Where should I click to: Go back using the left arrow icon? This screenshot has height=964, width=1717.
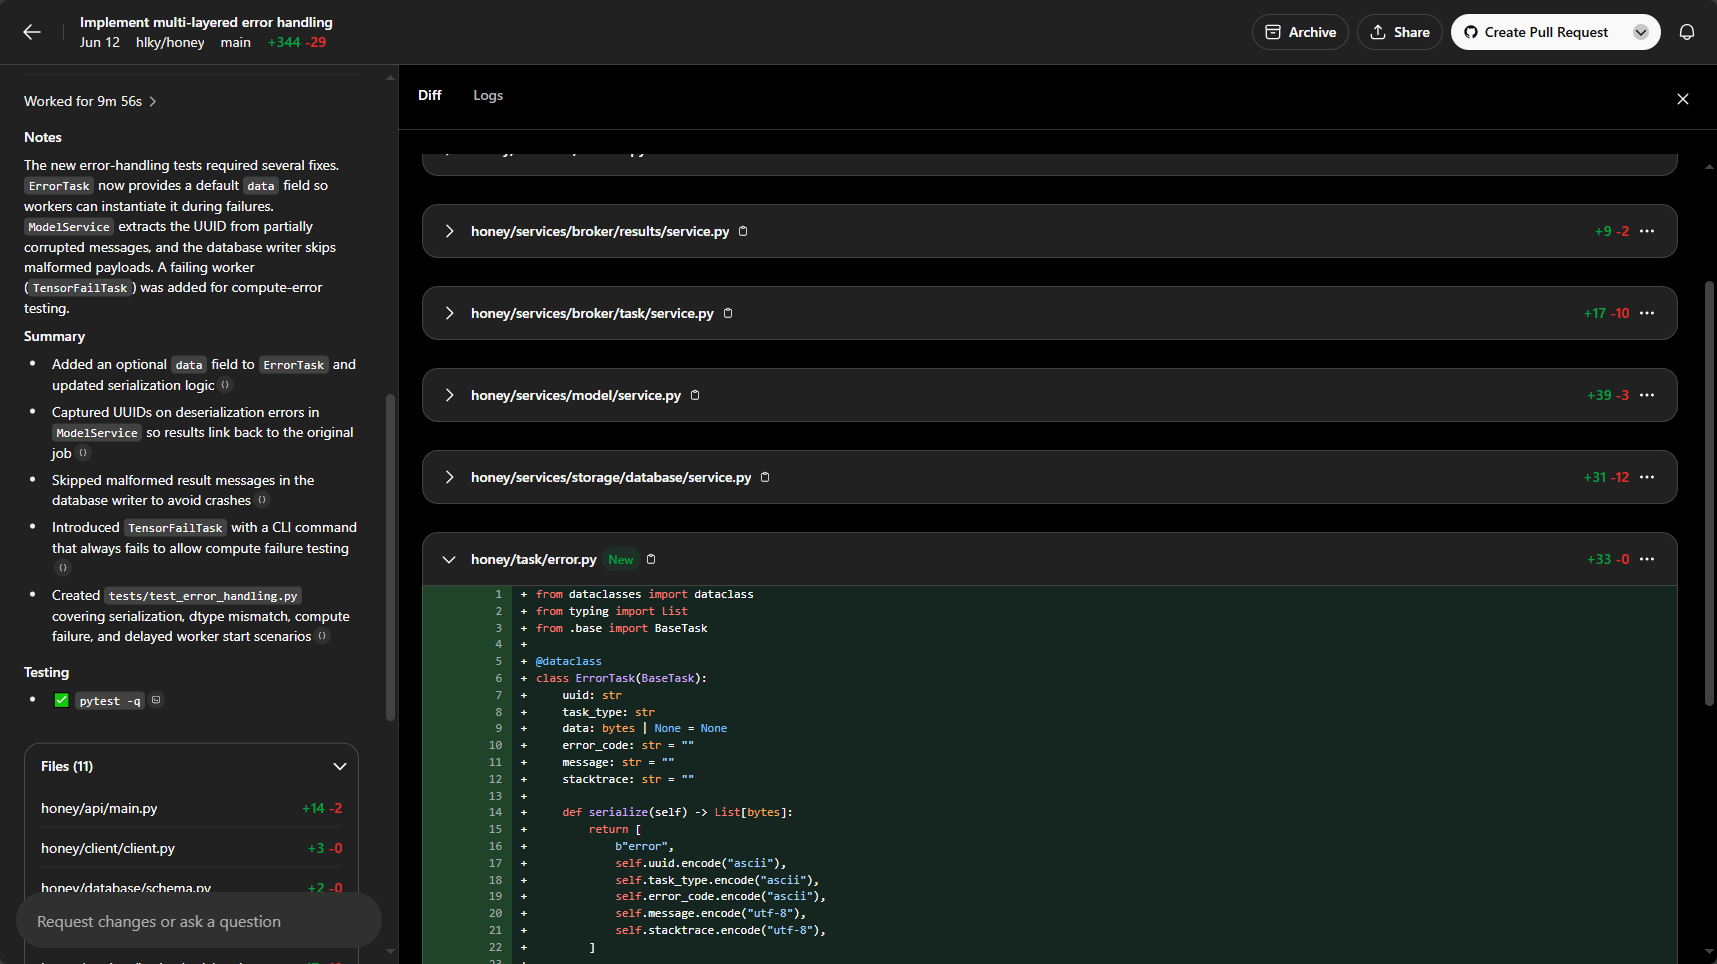coord(32,32)
